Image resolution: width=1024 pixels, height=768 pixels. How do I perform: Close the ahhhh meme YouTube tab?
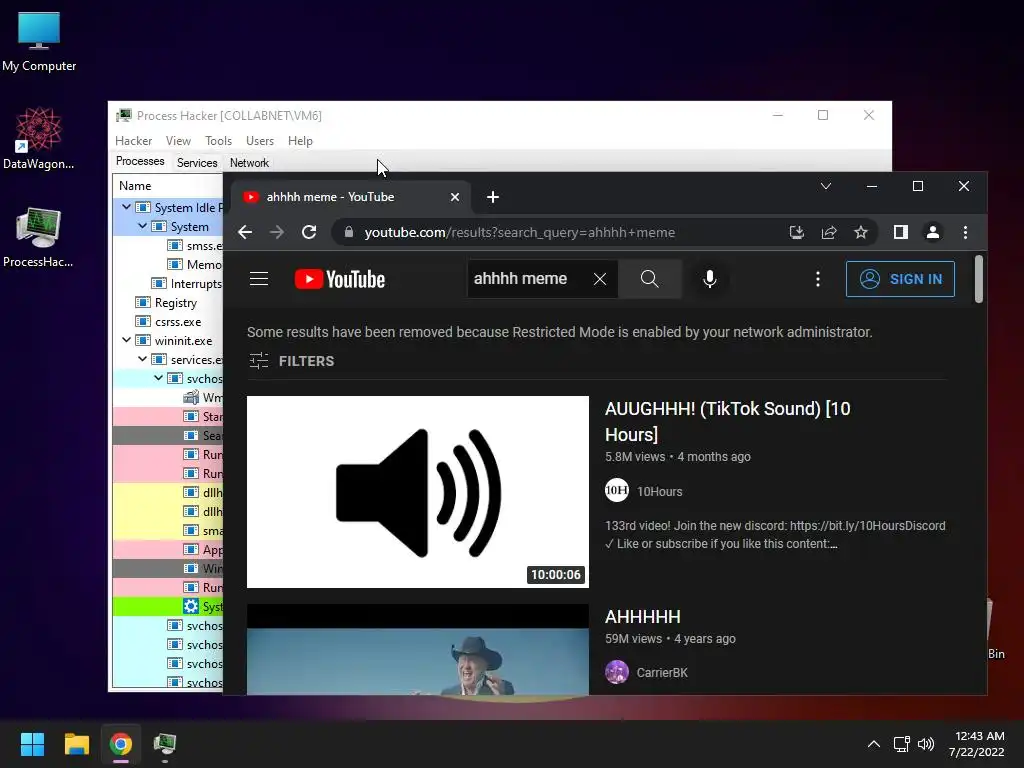(x=455, y=197)
